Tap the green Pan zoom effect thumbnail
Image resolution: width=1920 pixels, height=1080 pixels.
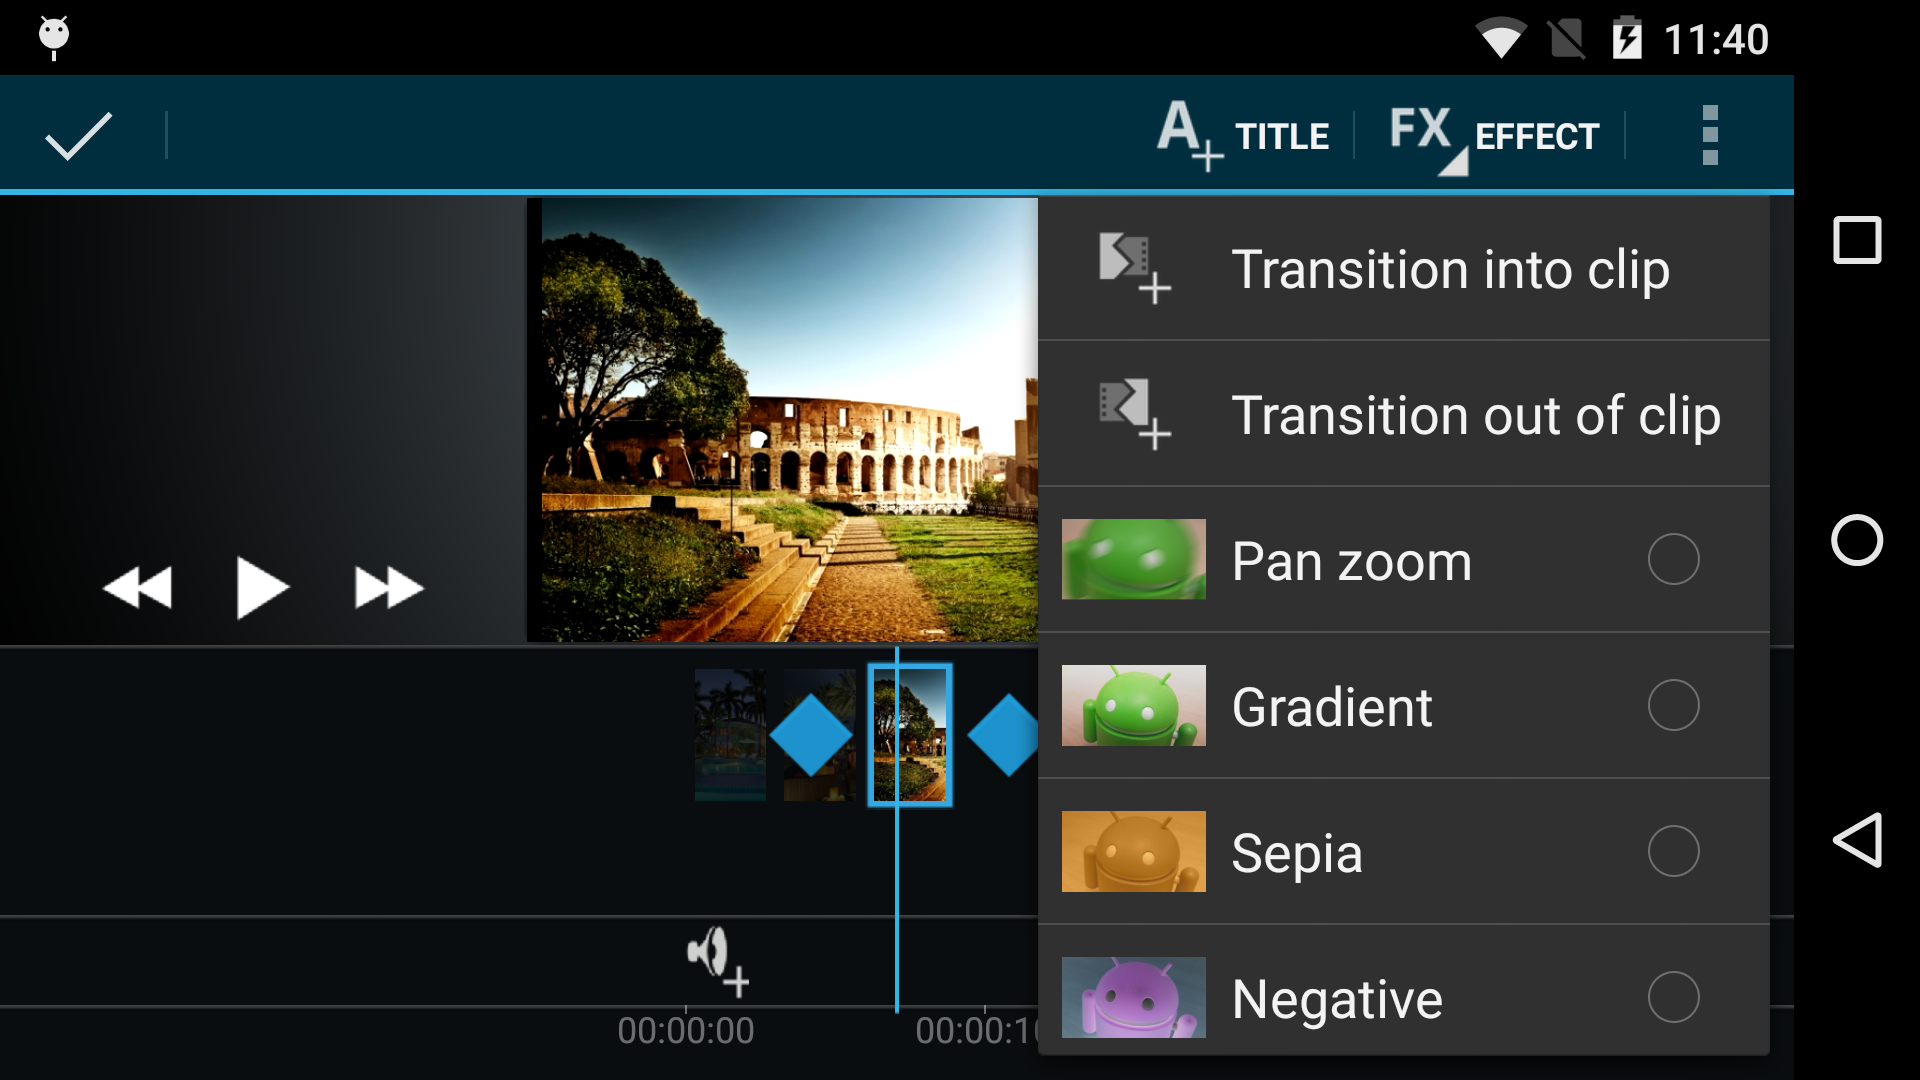[x=1133, y=560]
